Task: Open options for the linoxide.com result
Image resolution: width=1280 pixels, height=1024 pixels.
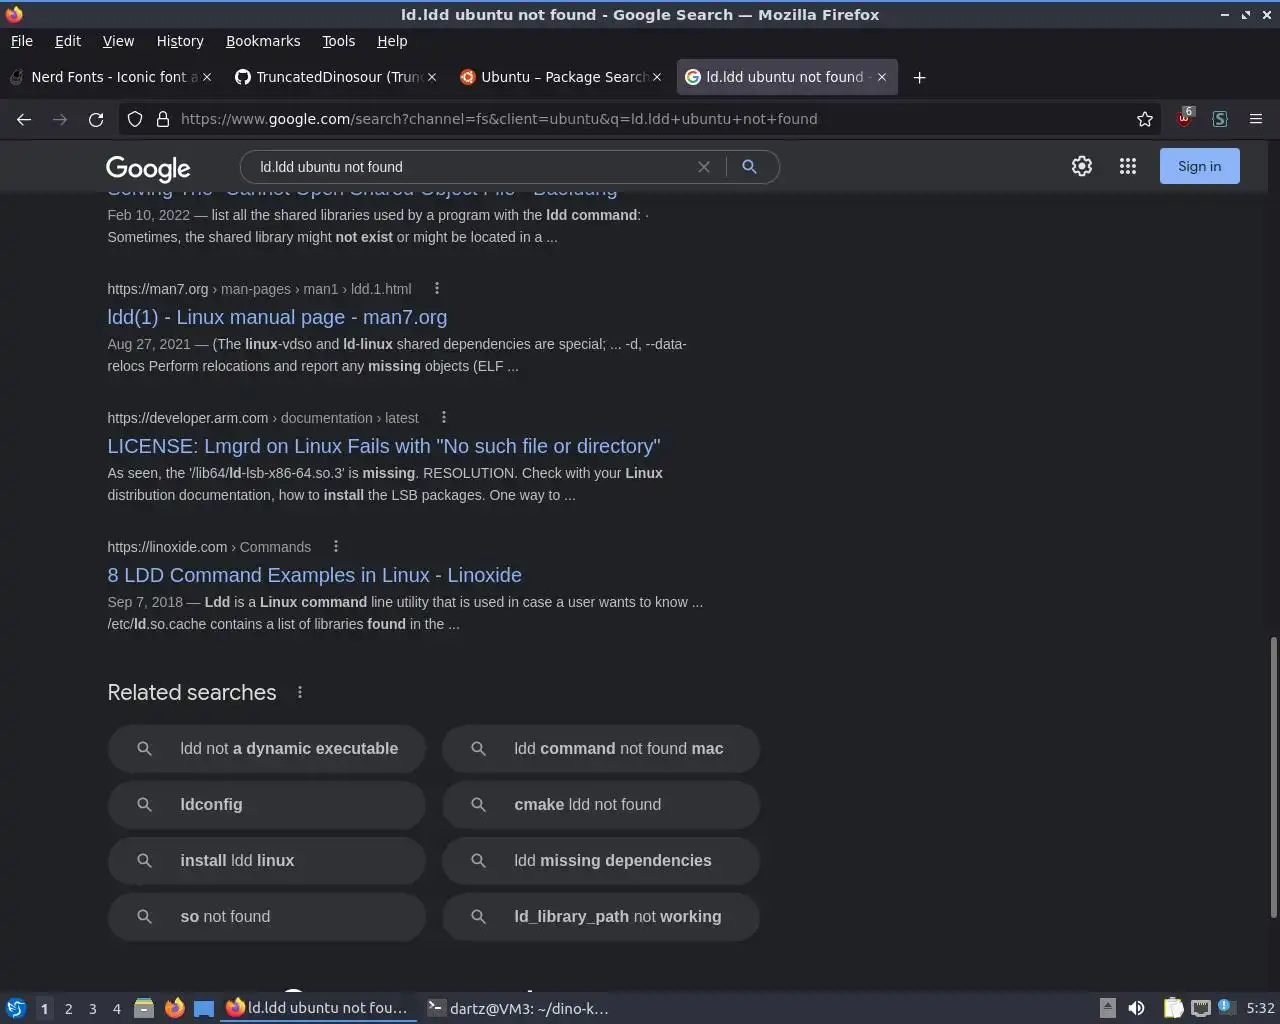Action: [x=336, y=546]
